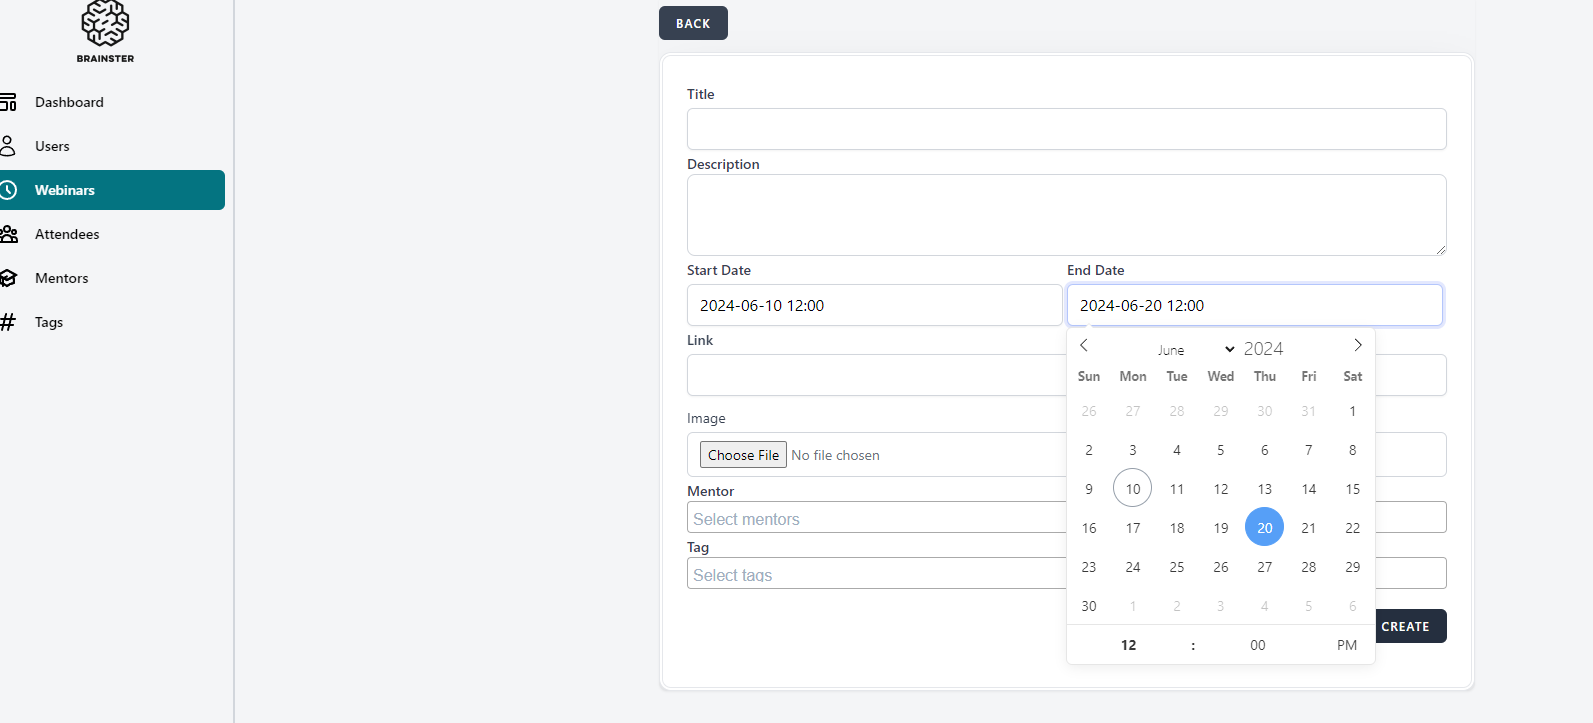Open Mentors in the sidebar menu
Image resolution: width=1593 pixels, height=723 pixels.
[62, 278]
